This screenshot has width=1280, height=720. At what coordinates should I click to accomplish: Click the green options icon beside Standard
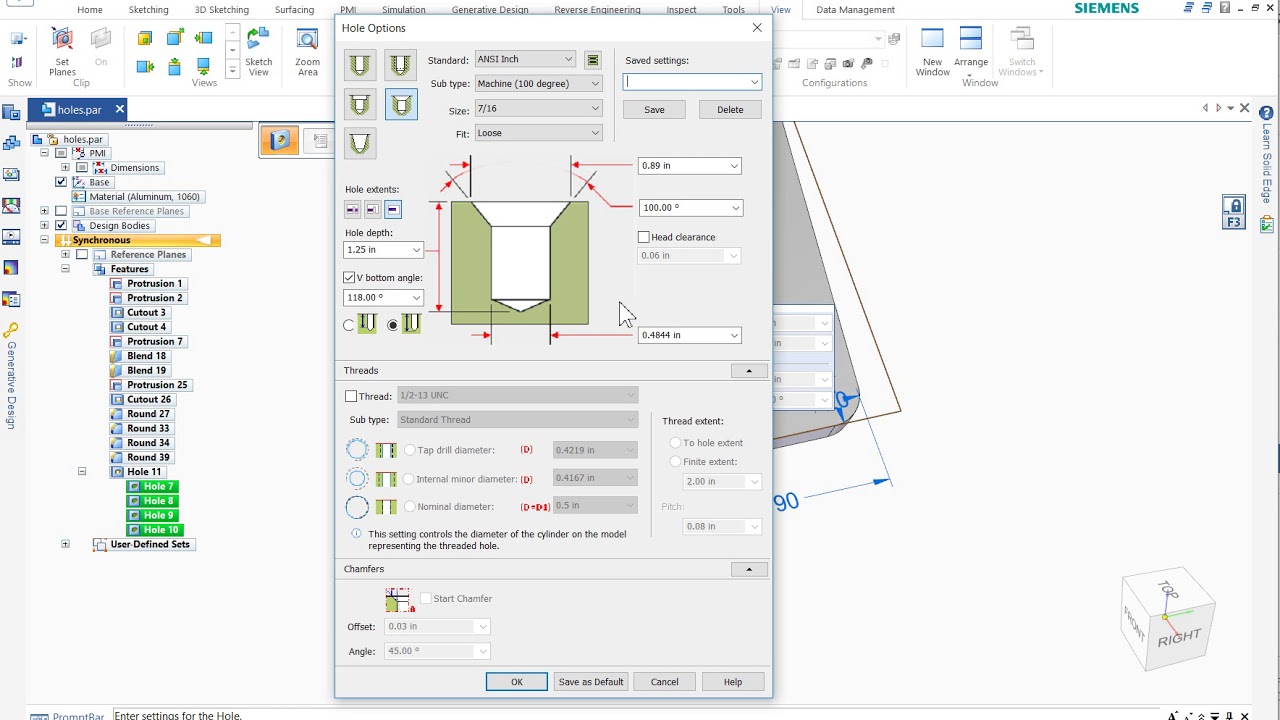(593, 60)
